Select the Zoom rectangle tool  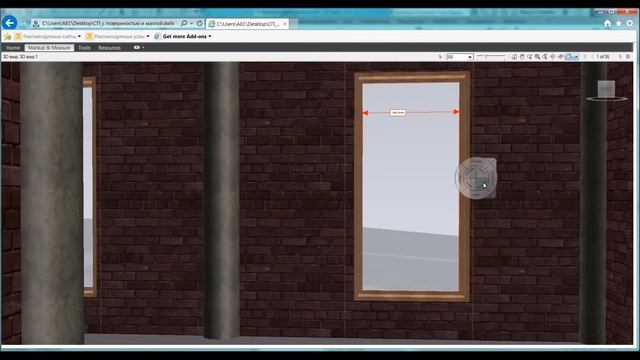pos(537,57)
